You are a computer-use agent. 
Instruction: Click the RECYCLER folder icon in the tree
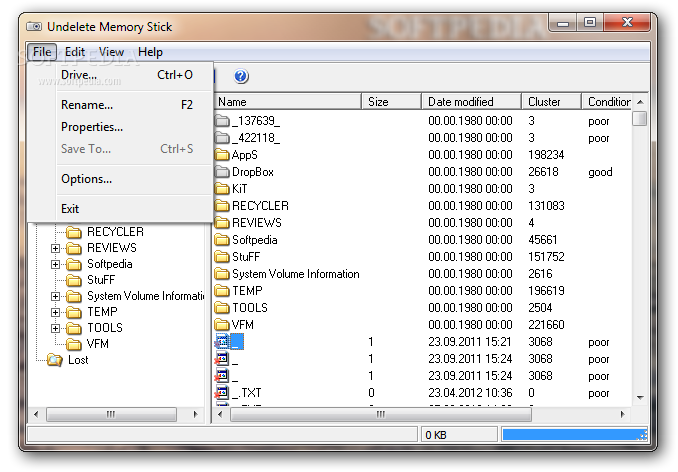tap(74, 232)
